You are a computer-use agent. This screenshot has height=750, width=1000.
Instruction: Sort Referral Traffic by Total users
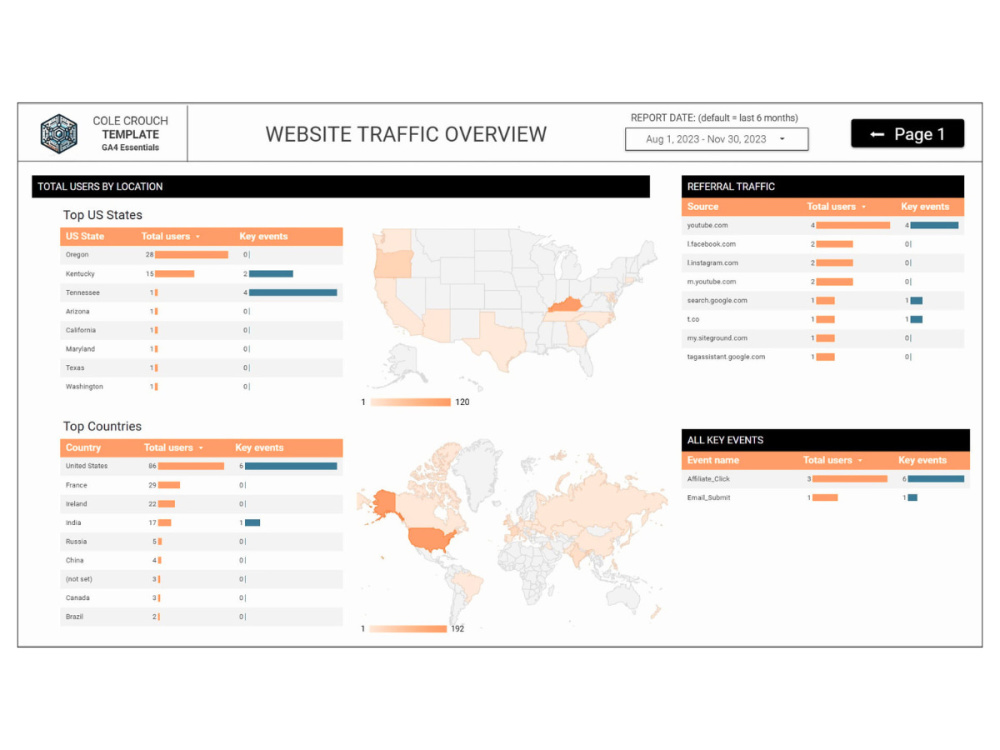pyautogui.click(x=836, y=207)
